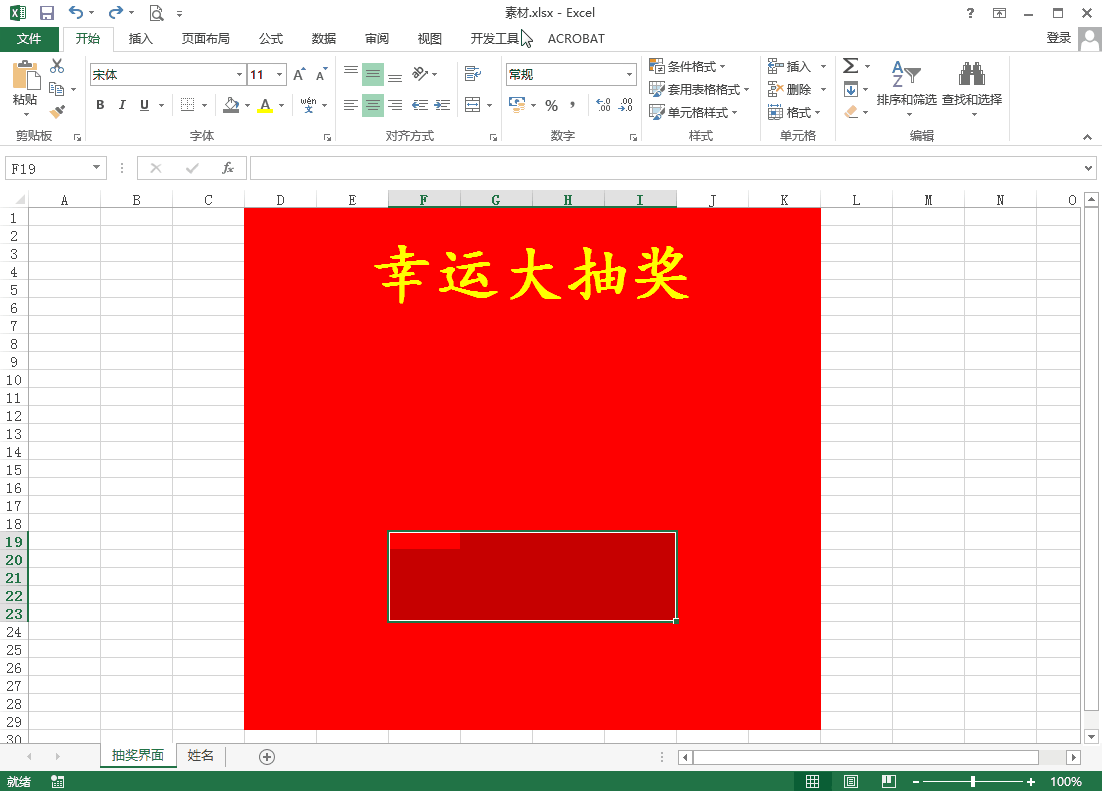Open the Name Box dropdown arrow

coord(96,168)
